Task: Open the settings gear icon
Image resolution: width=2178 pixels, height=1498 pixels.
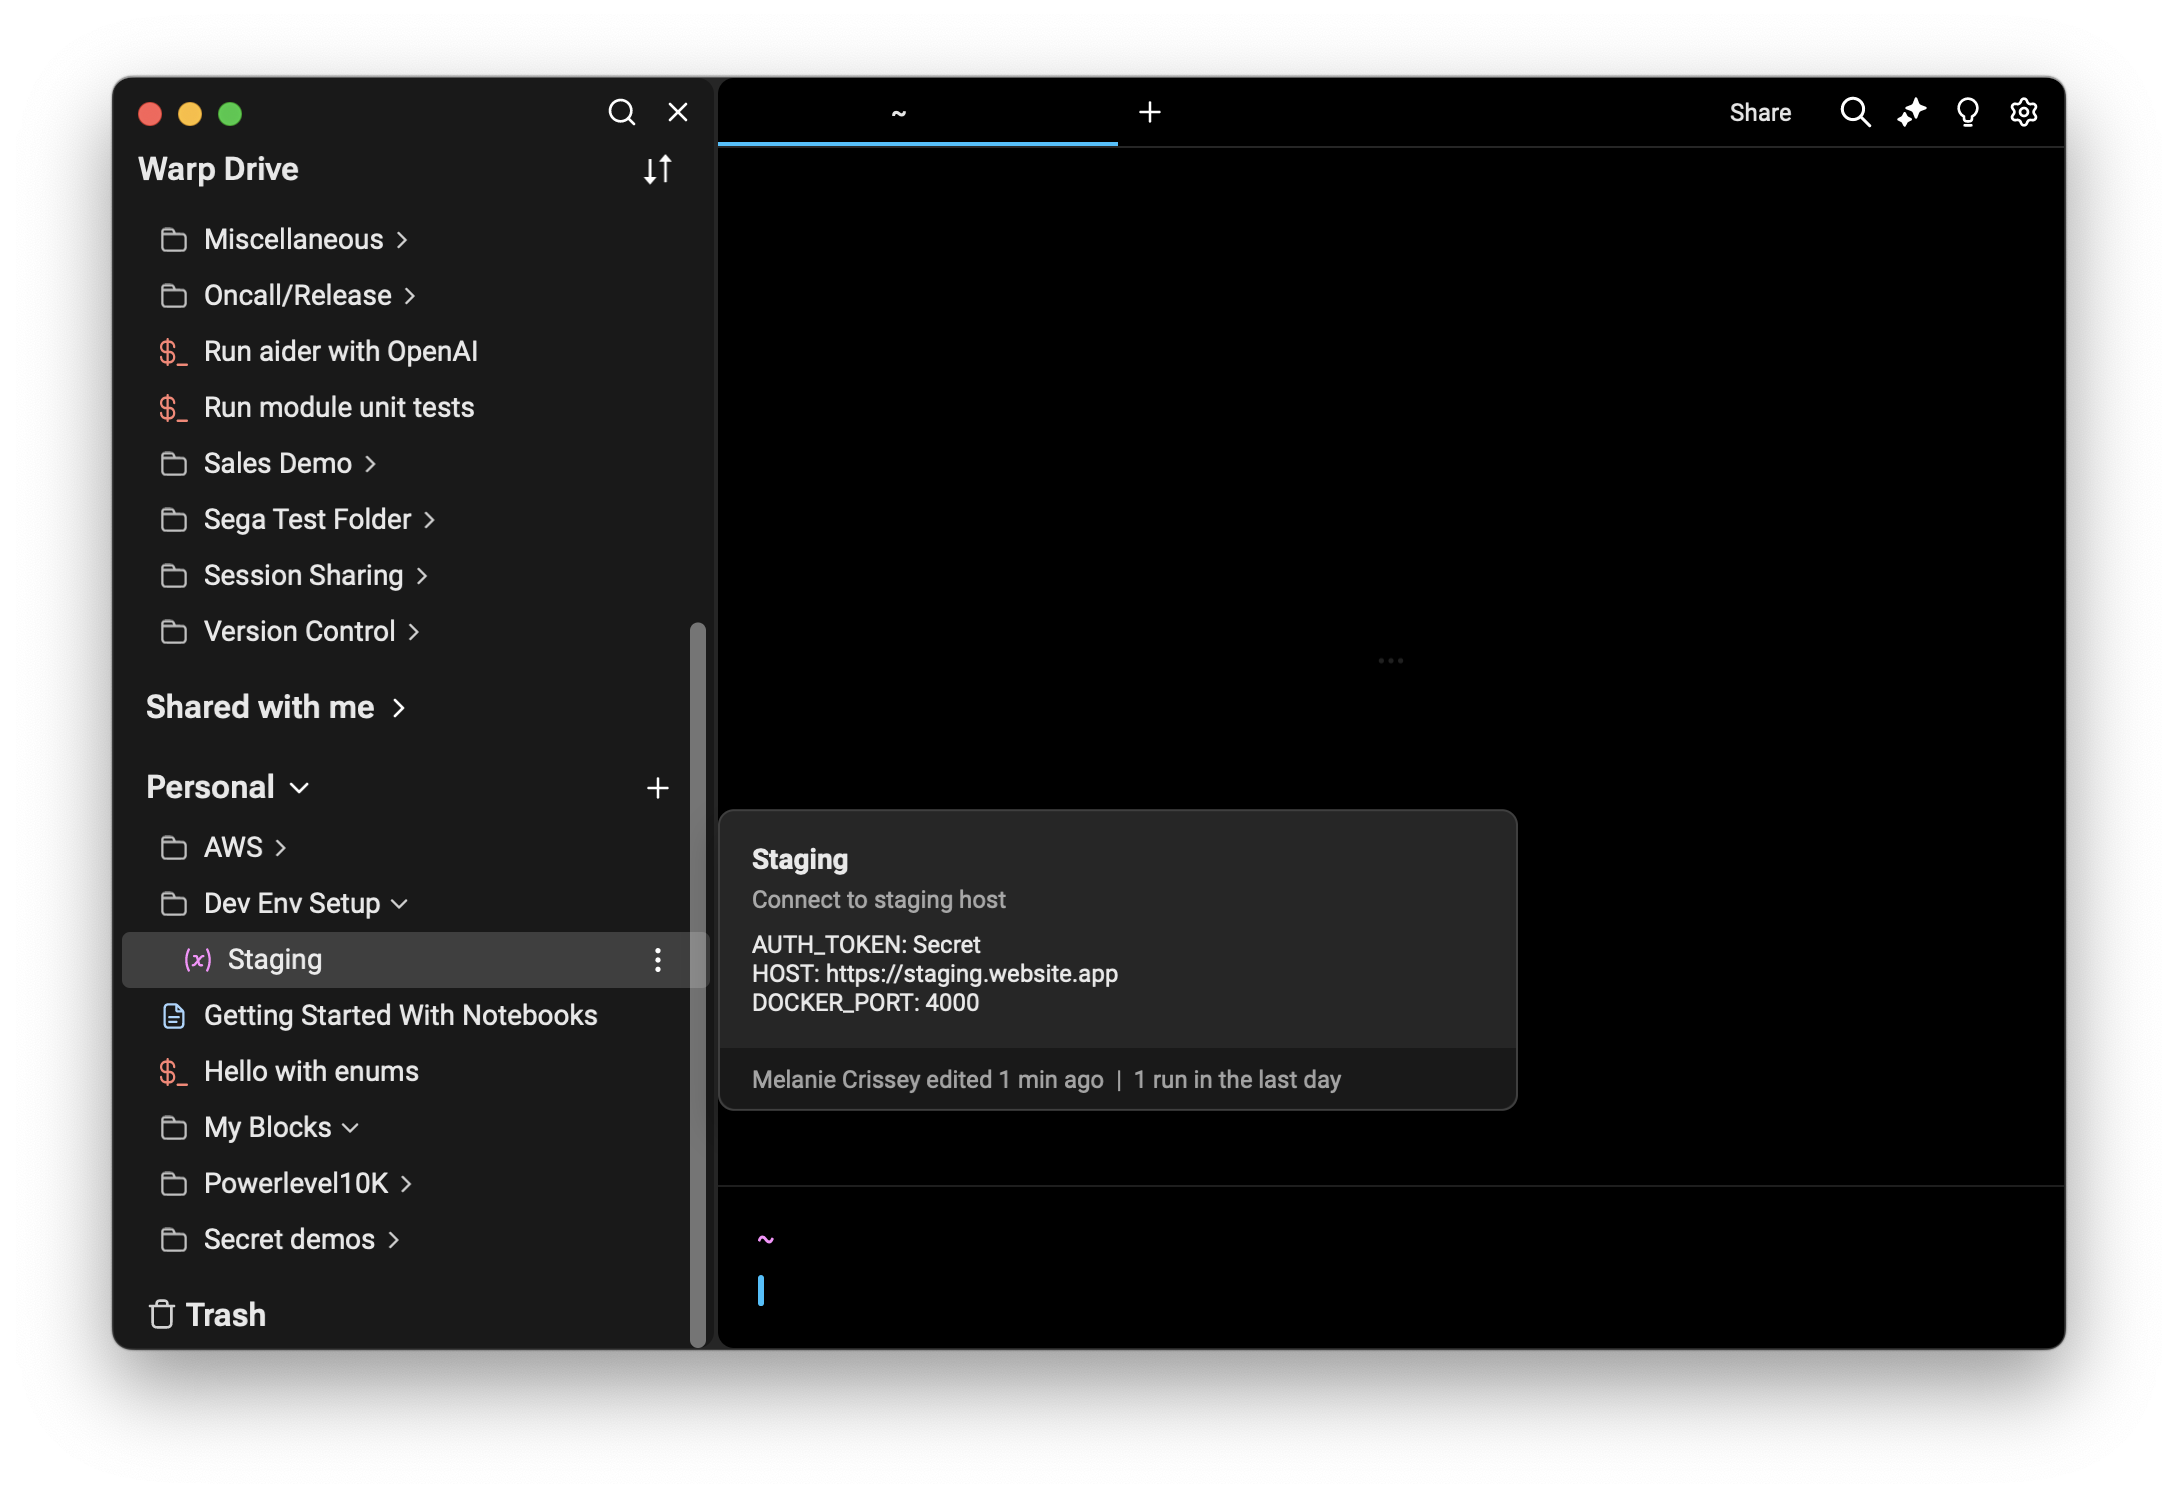Action: [x=2023, y=112]
